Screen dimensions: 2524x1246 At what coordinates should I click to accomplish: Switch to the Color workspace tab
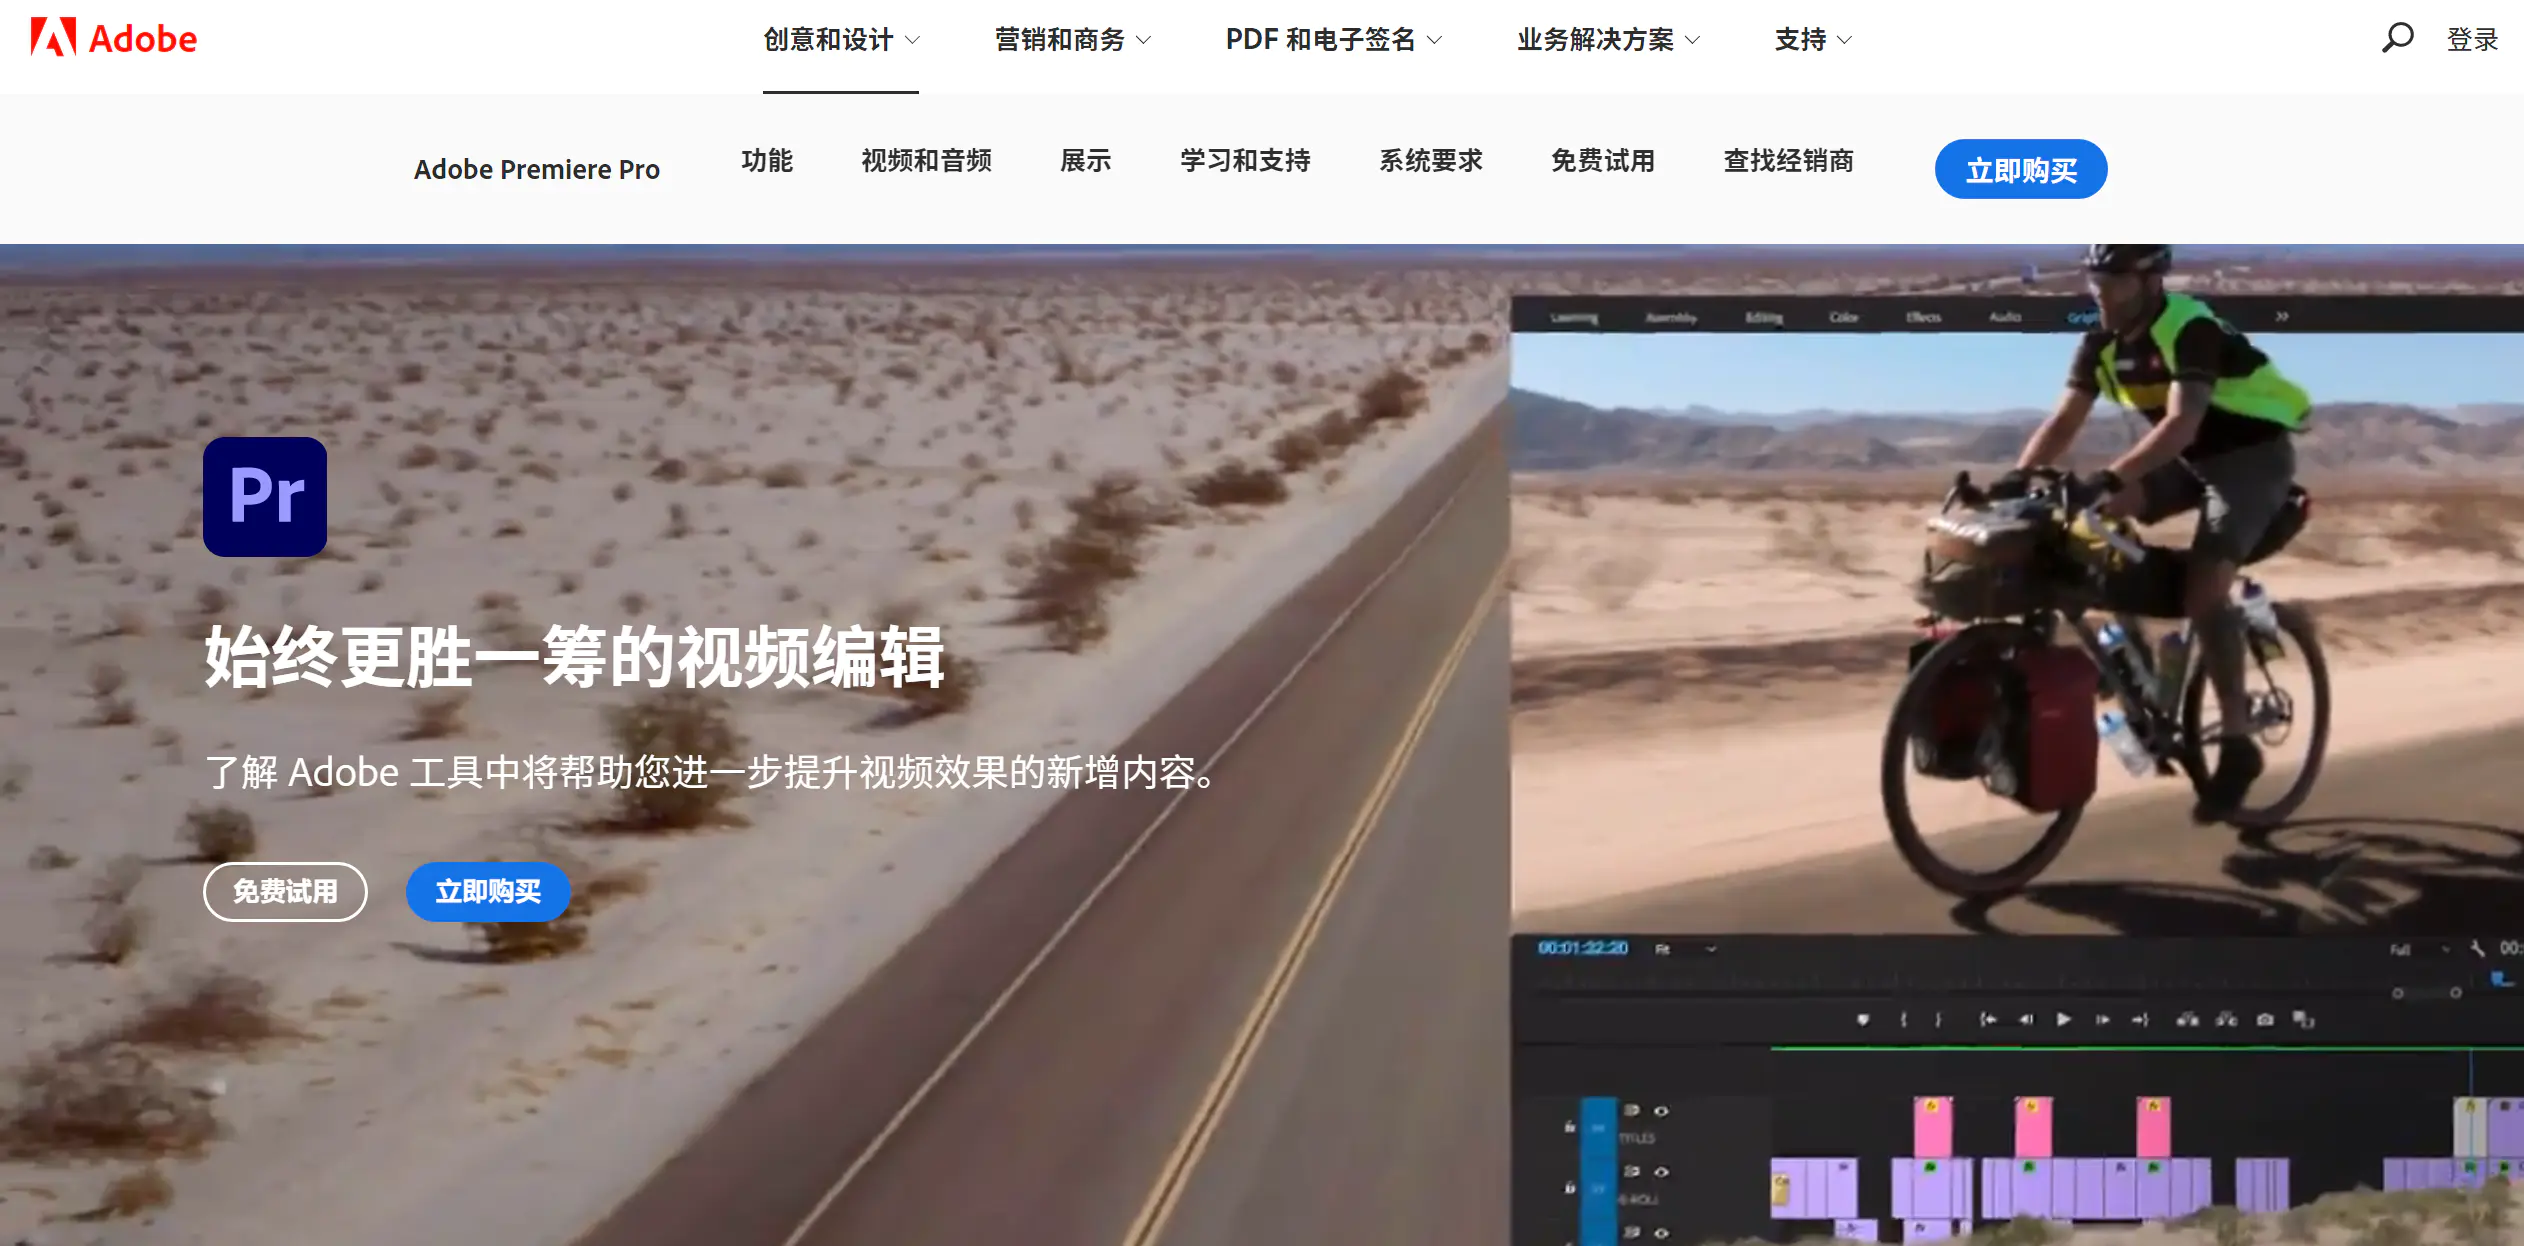(1843, 318)
